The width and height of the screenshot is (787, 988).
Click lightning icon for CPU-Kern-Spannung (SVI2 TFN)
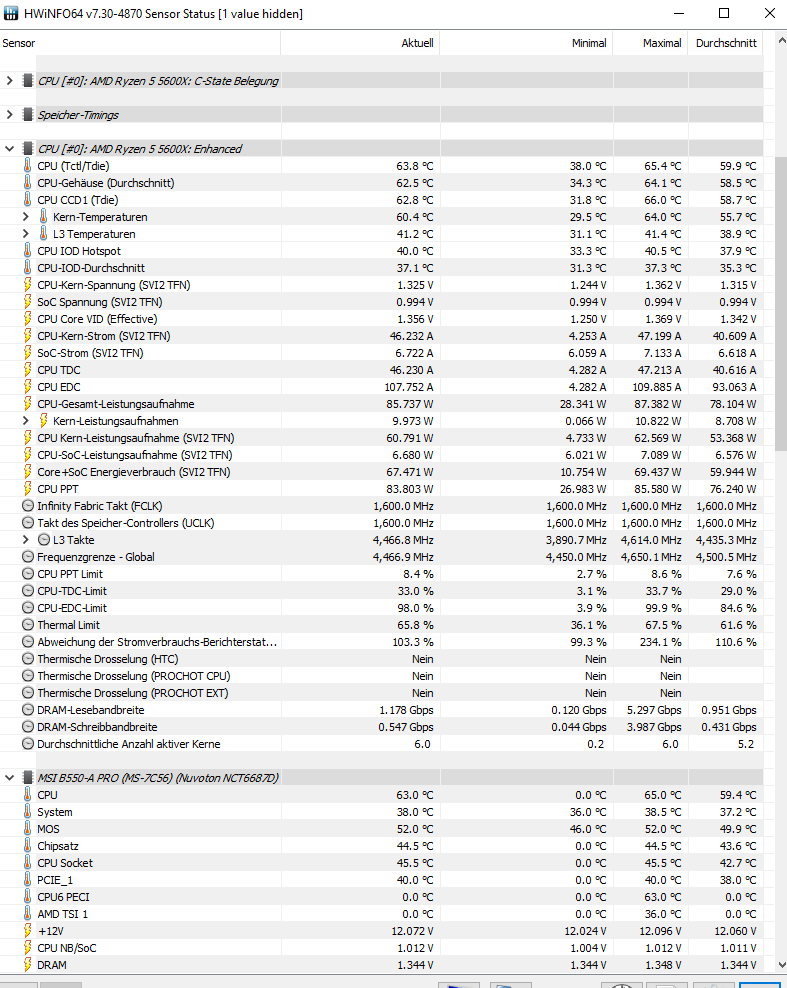coord(27,285)
